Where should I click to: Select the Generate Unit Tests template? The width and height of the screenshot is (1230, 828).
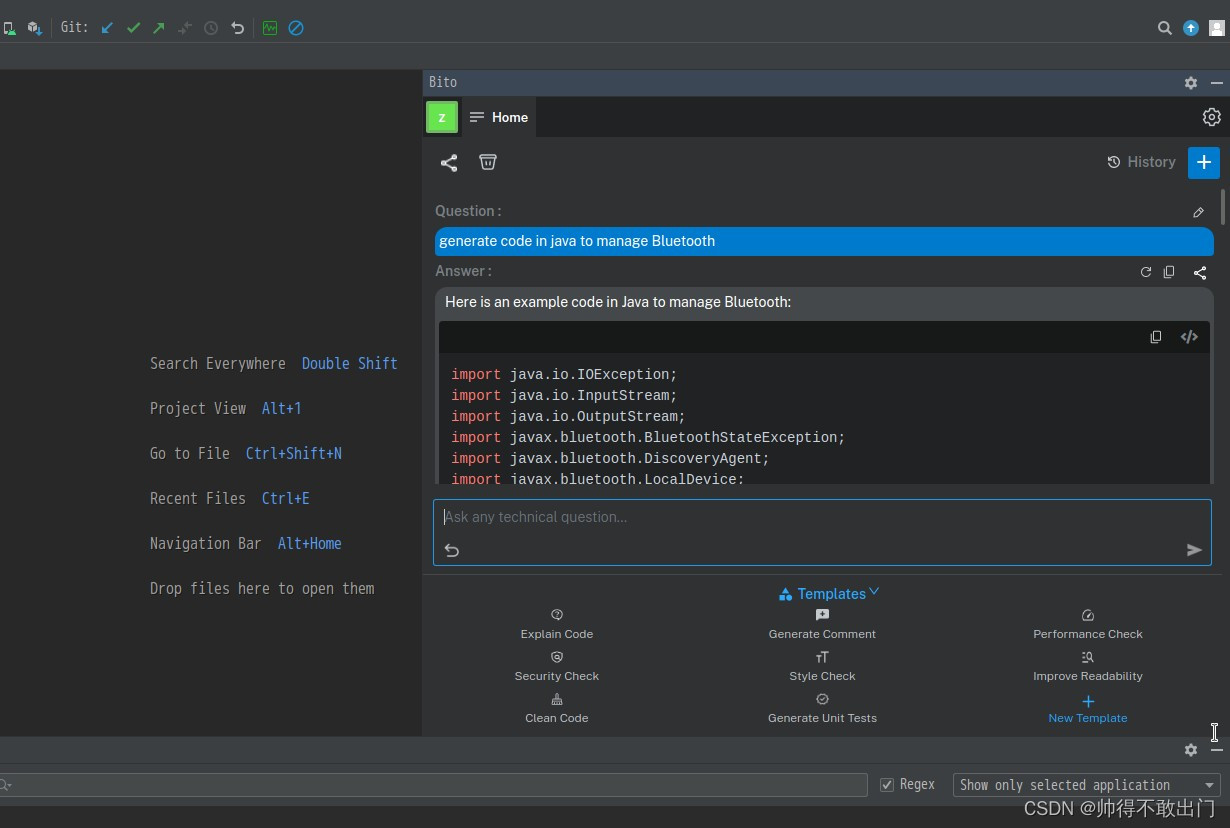tap(822, 709)
